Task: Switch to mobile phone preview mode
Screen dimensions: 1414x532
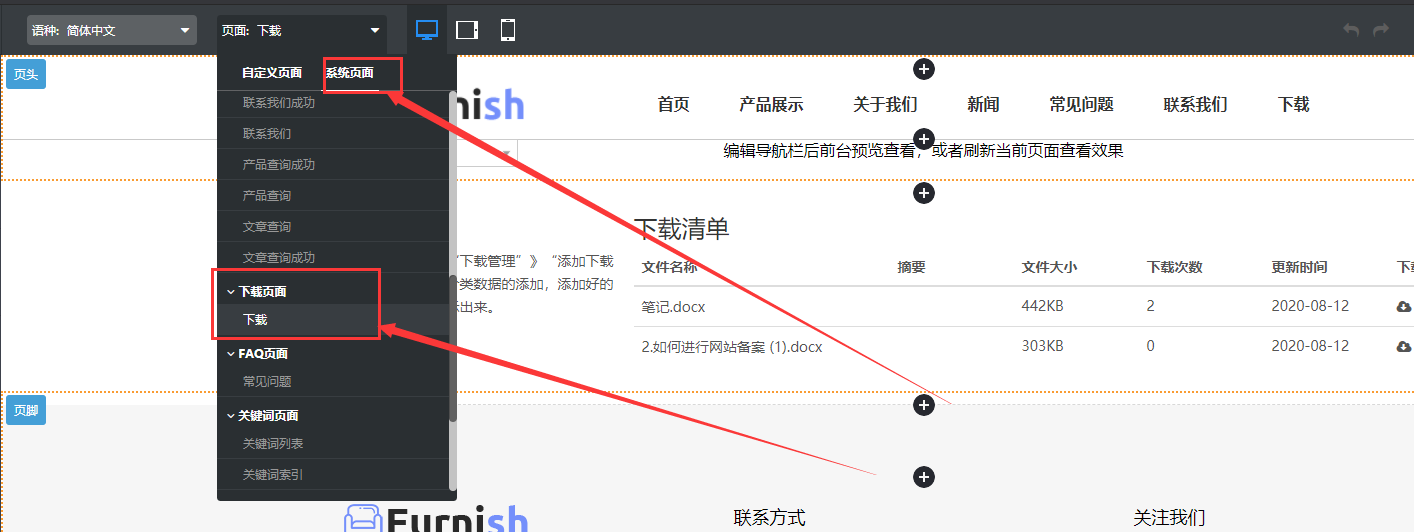Action: pos(508,30)
